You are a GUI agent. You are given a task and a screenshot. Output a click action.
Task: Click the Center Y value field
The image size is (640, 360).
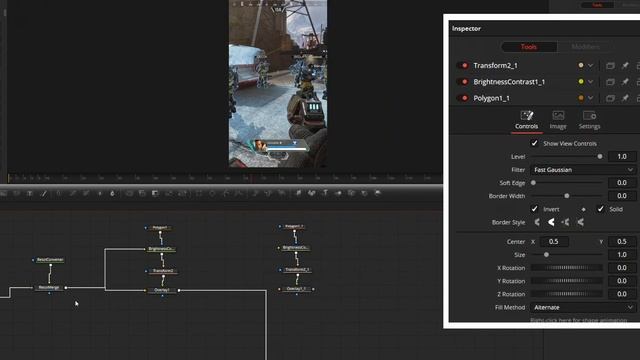click(622, 242)
